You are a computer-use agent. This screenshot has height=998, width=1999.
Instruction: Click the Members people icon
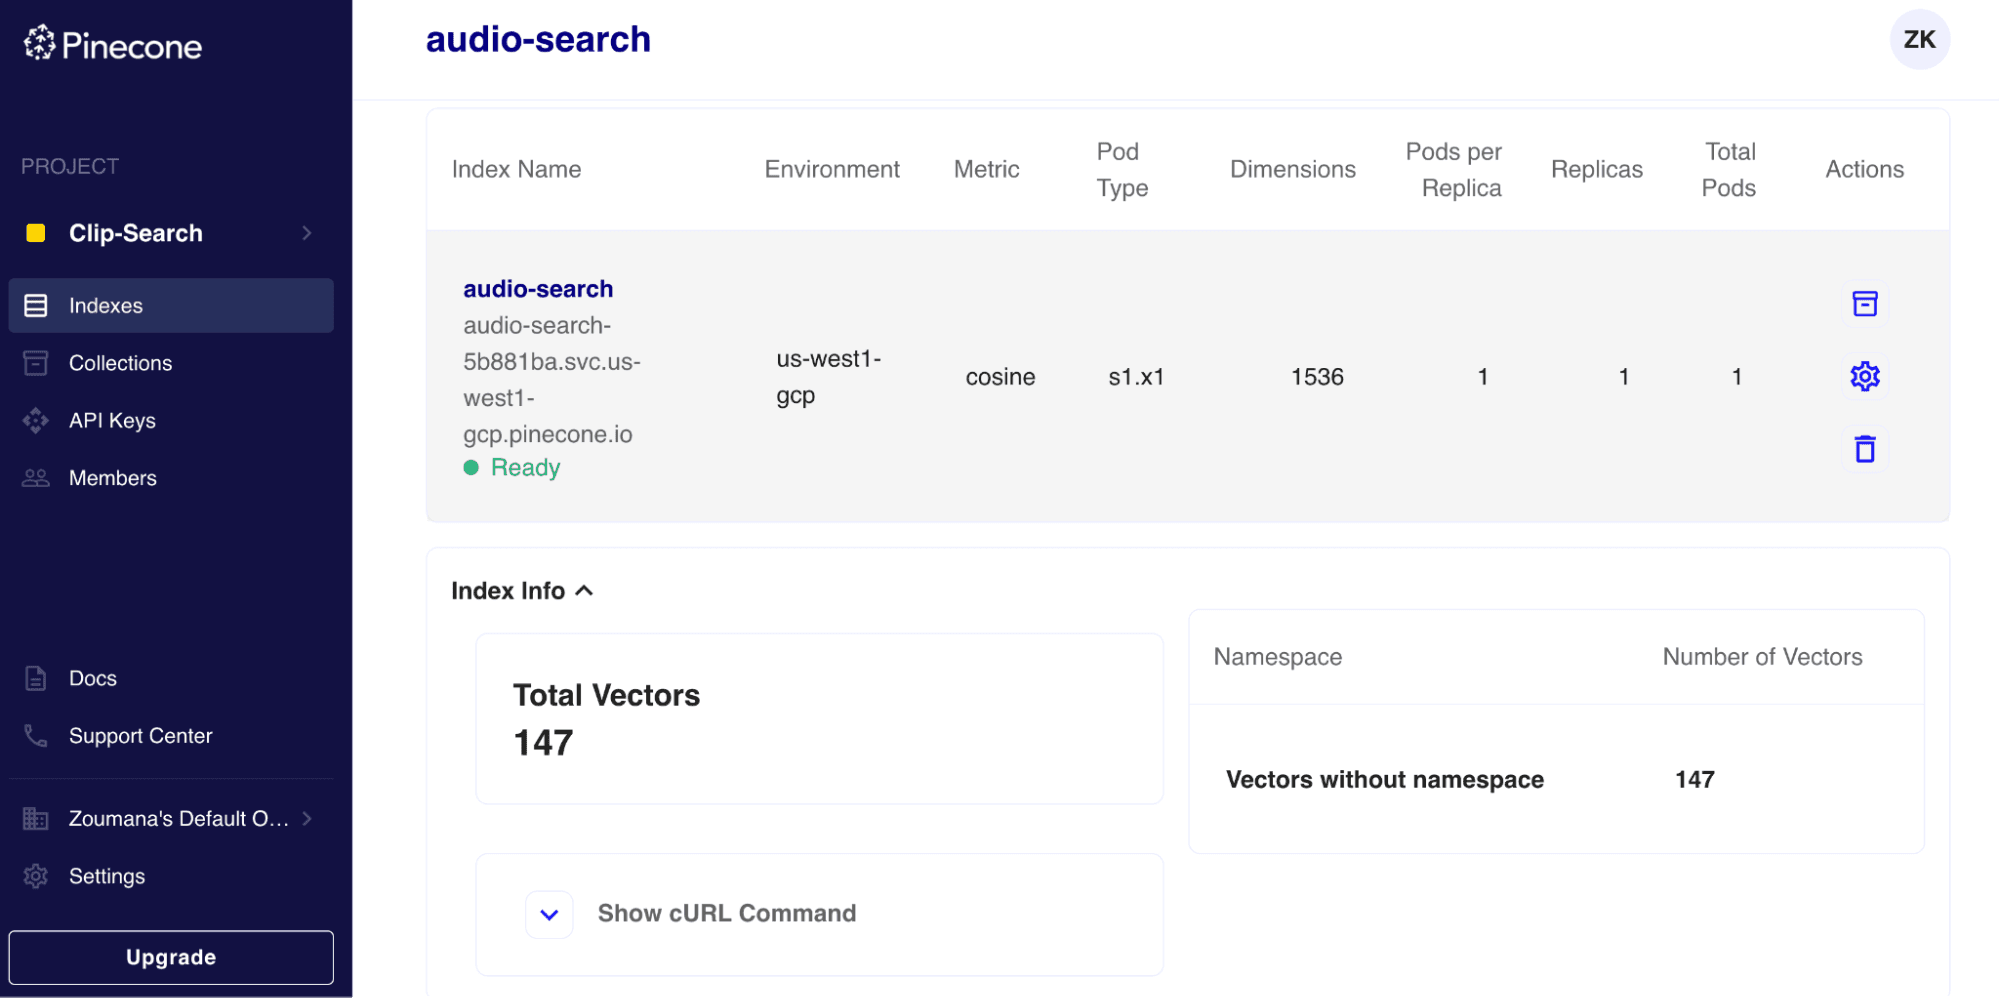pyautogui.click(x=36, y=478)
